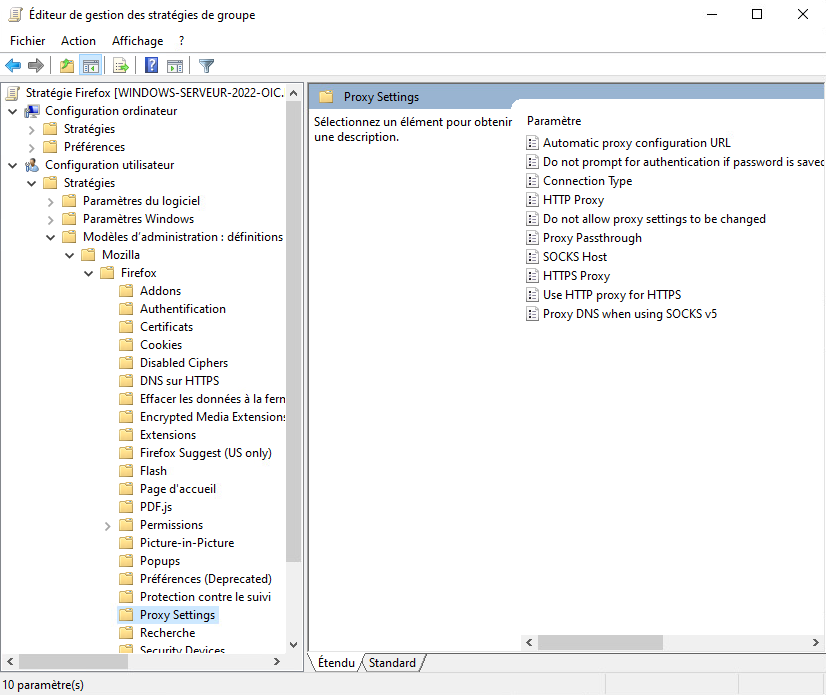Click the Filter funnel toolbar icon
Image resolution: width=826 pixels, height=695 pixels.
pyautogui.click(x=206, y=66)
